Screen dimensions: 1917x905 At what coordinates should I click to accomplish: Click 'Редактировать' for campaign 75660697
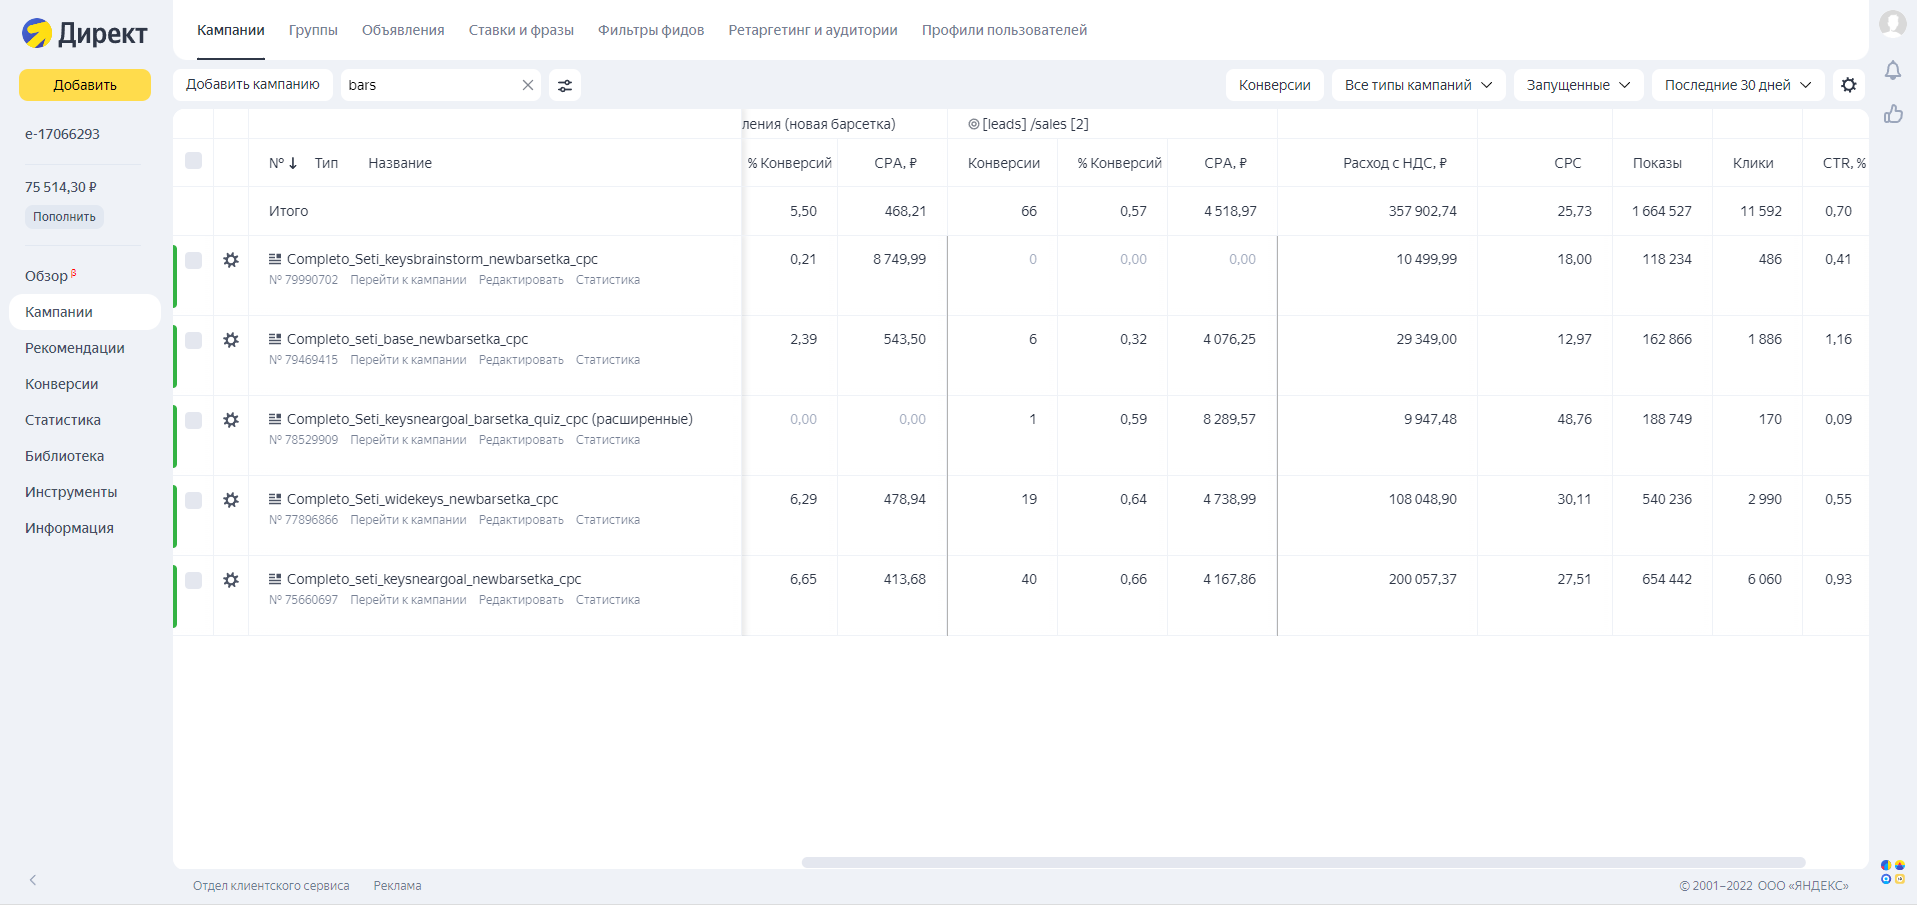point(521,600)
